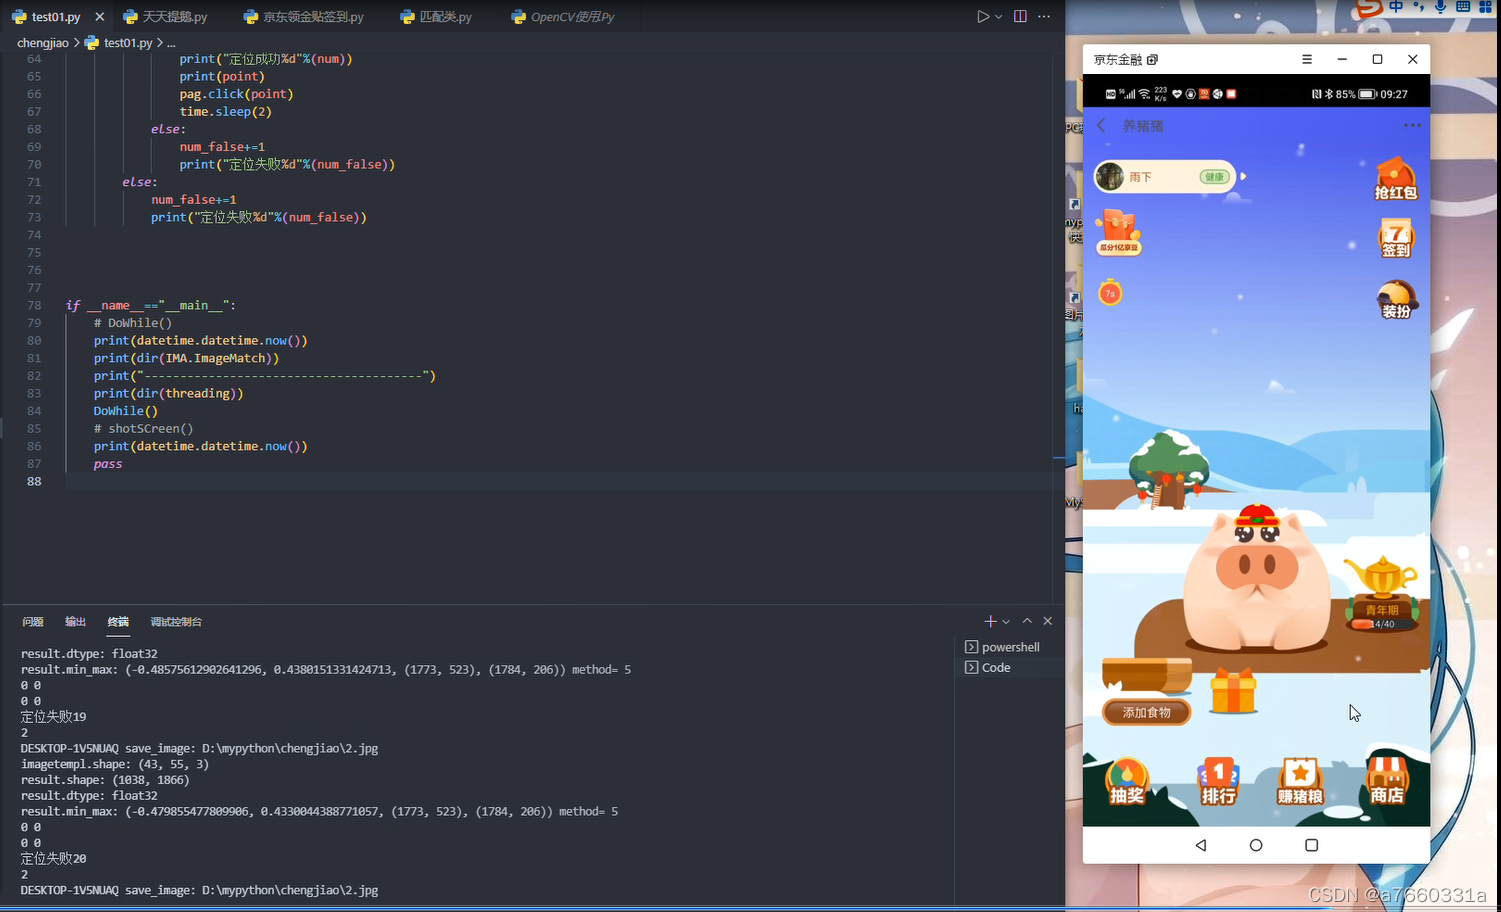1501x912 pixels.
Task: Switch to the 京东领金贴签到.py tab
Action: (303, 17)
